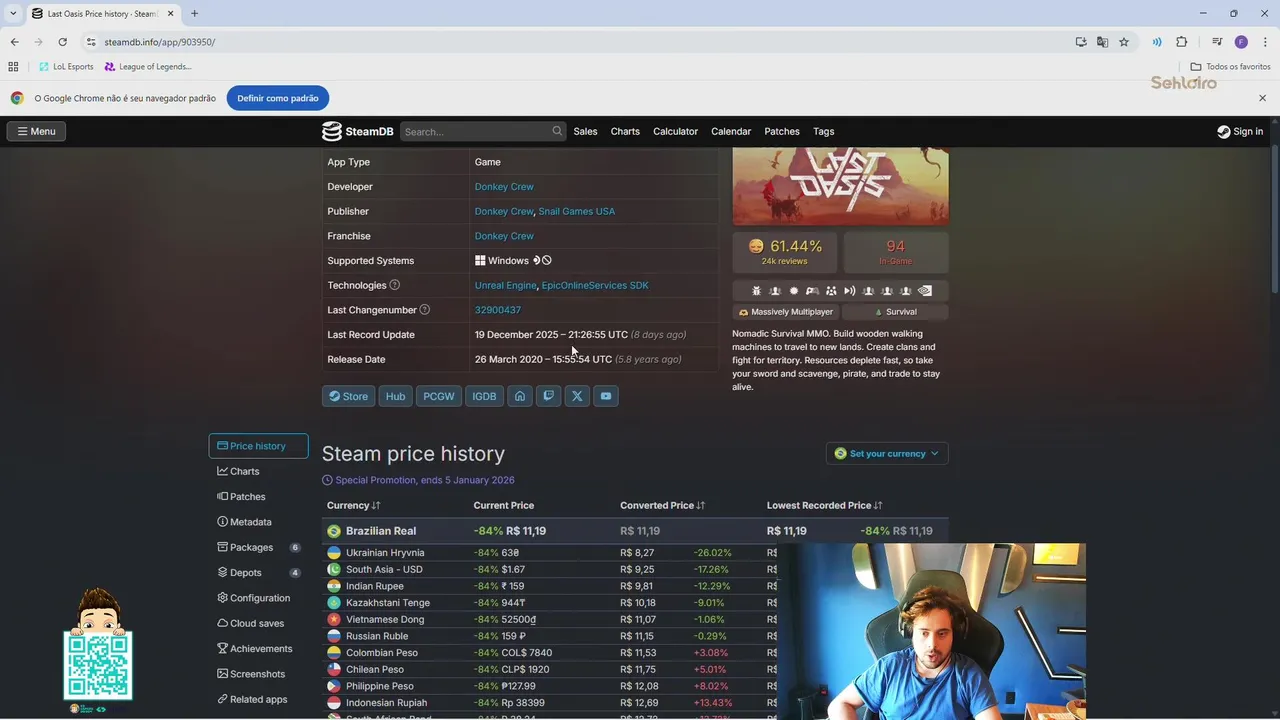Viewport: 1280px width, 720px height.
Task: Click the 94 In-Game players box
Action: pos(895,252)
